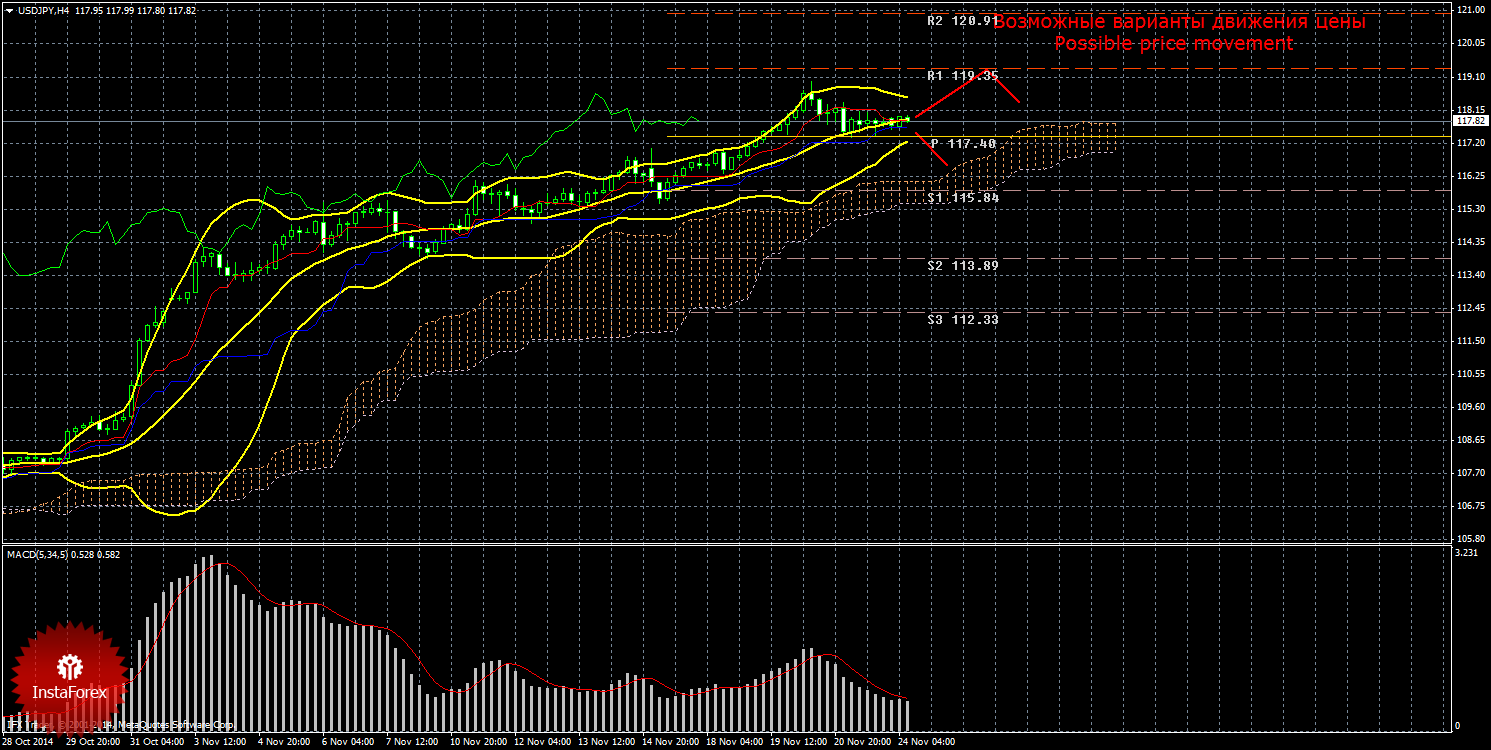Screen dimensions: 1491x750
Task: Click the 24 Nov 04:00 time axis label
Action: coord(924,743)
